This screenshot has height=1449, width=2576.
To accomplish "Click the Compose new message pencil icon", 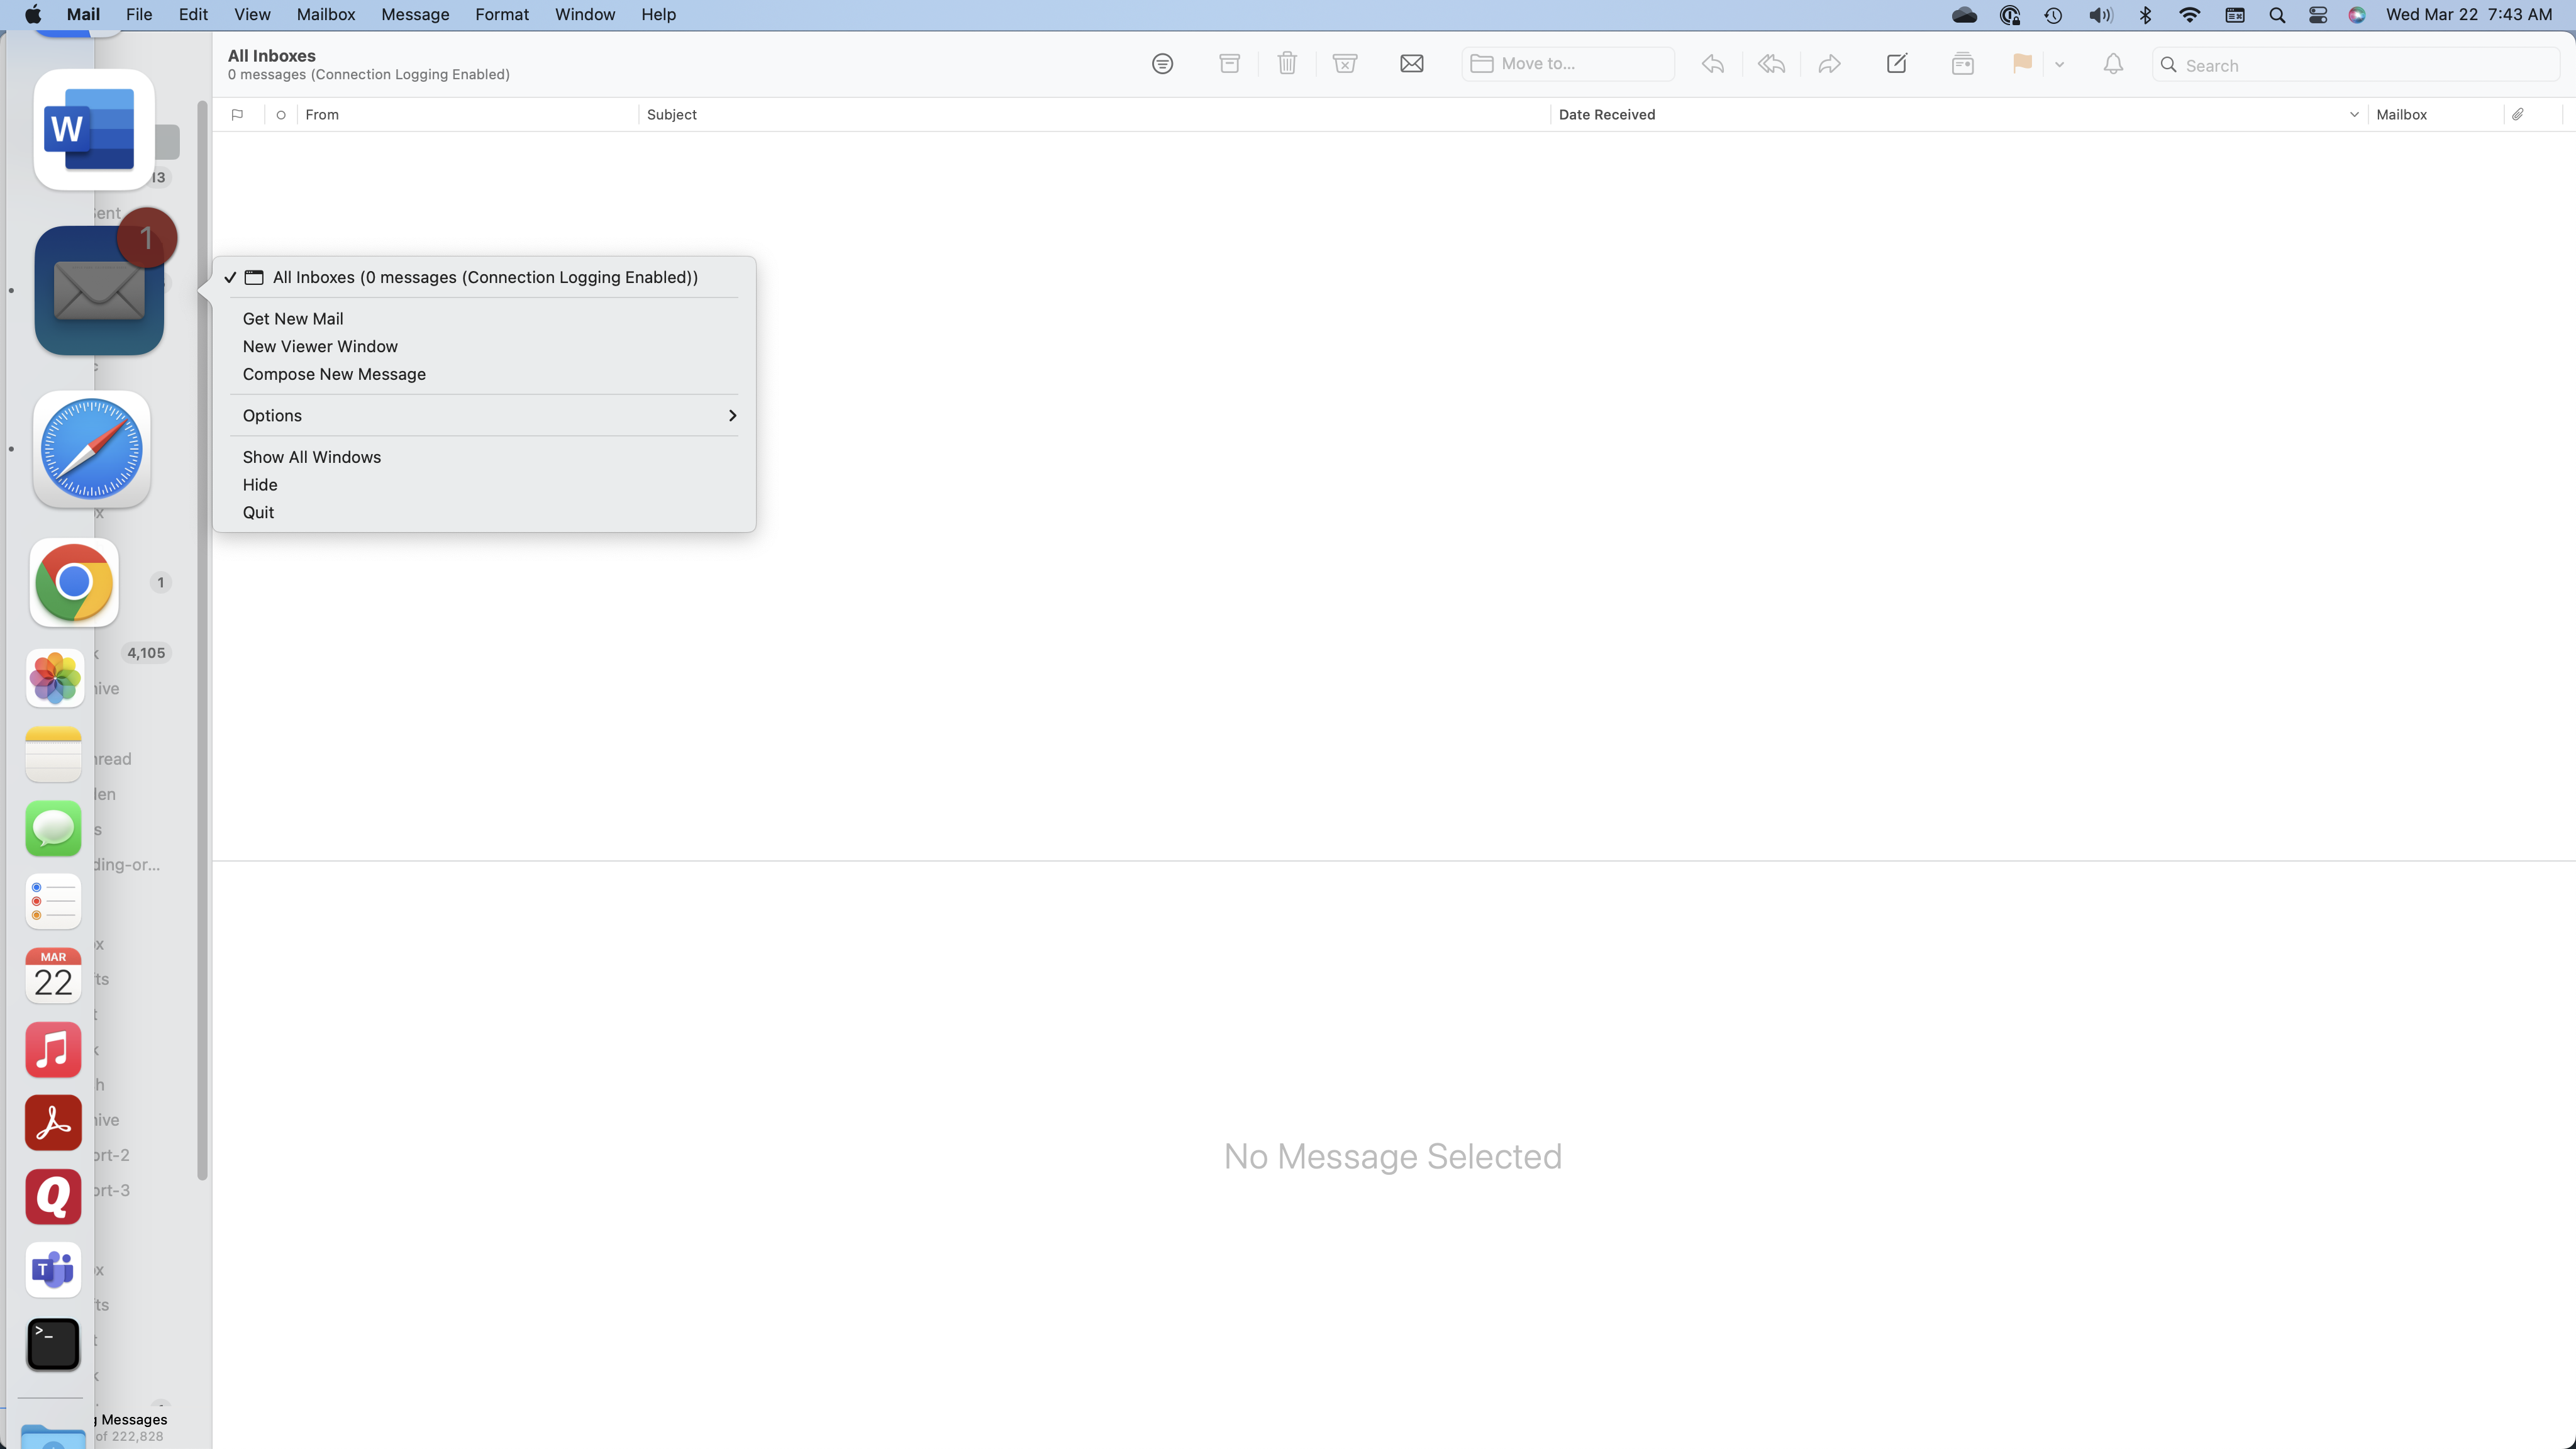I will (1896, 64).
